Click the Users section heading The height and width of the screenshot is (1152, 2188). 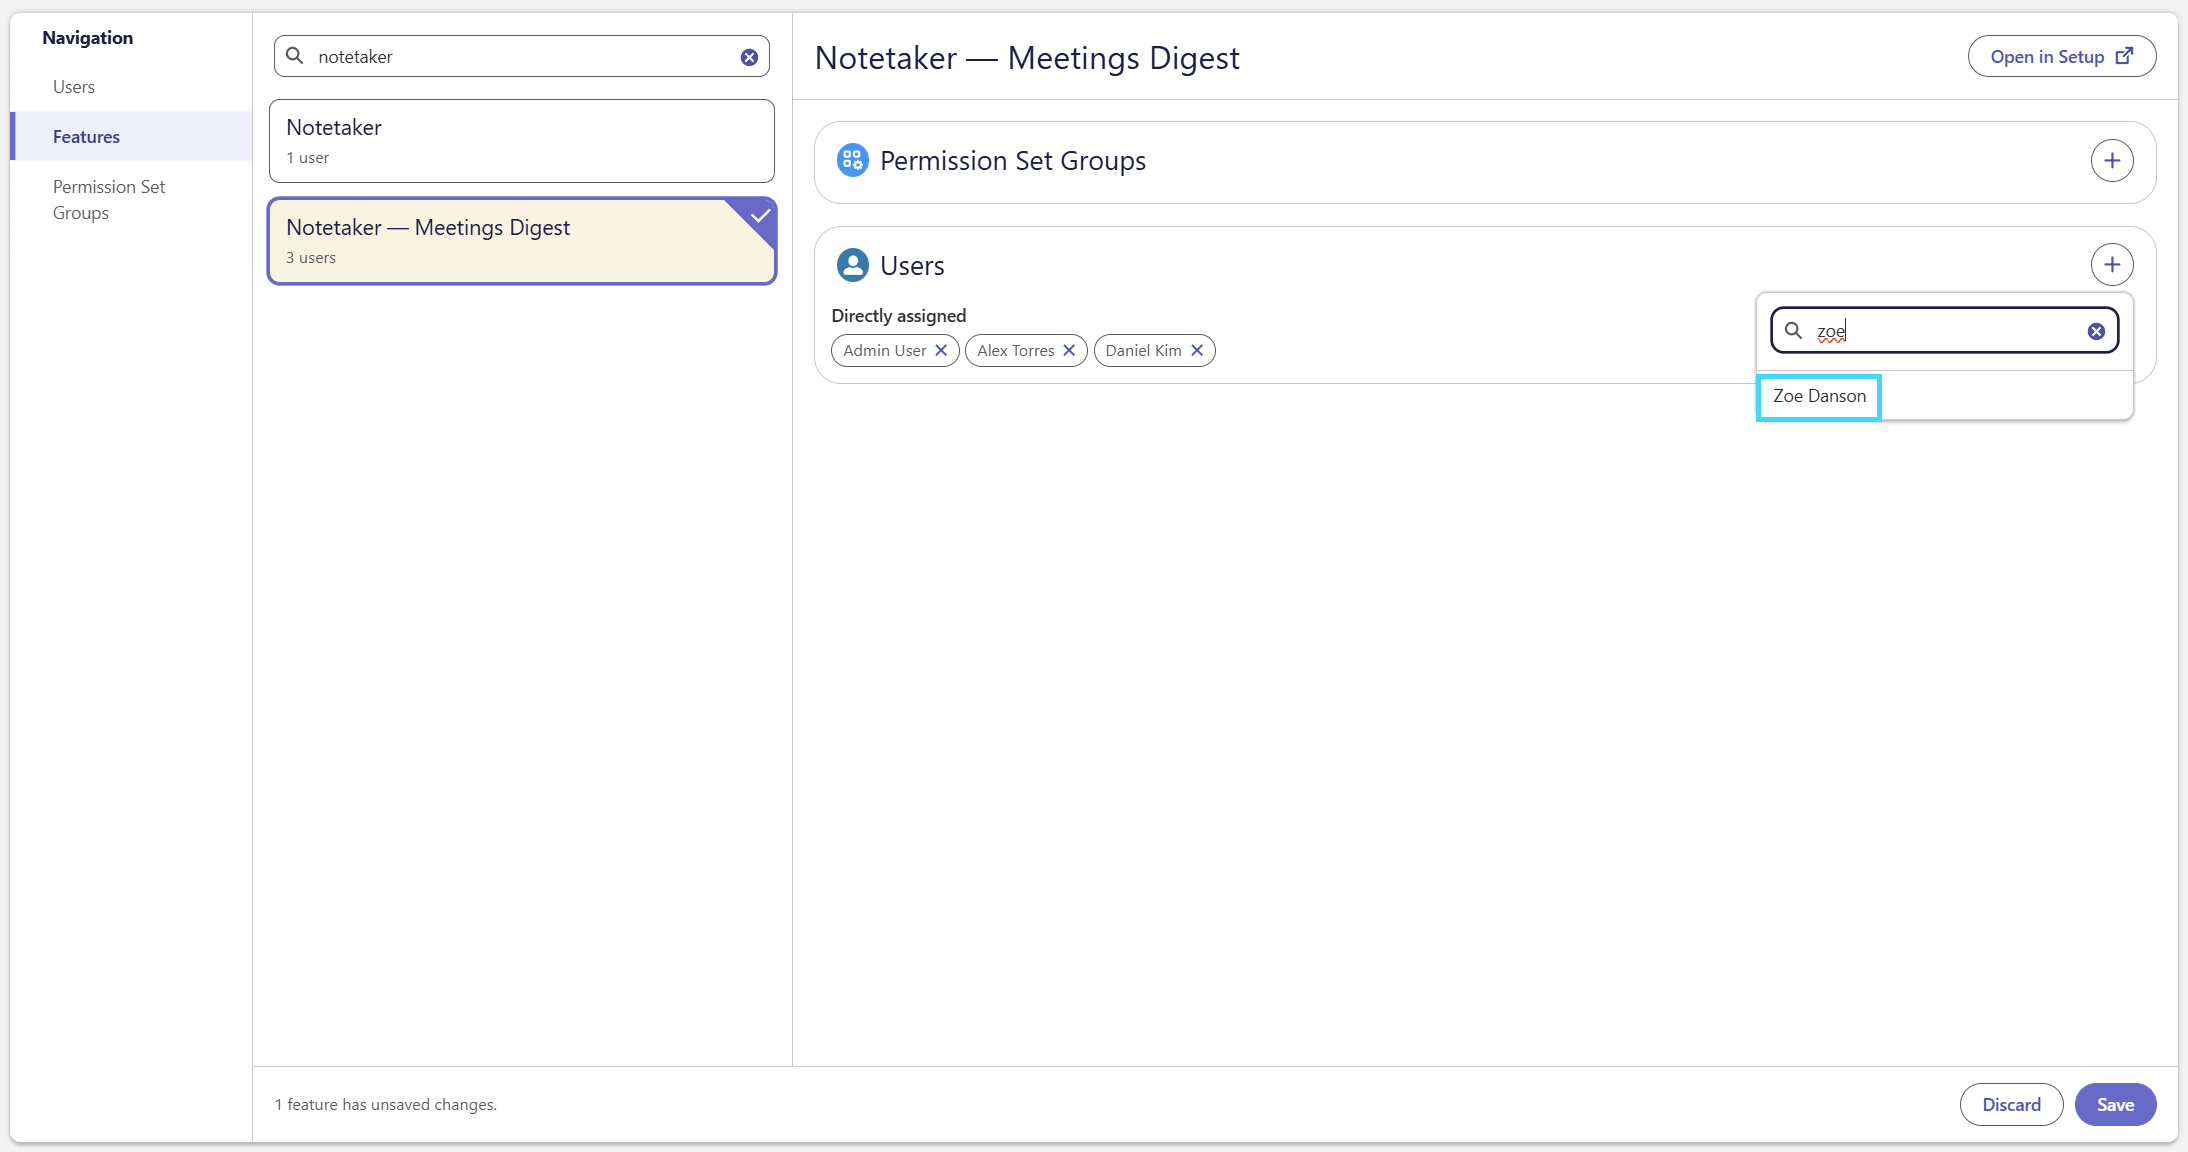tap(912, 266)
